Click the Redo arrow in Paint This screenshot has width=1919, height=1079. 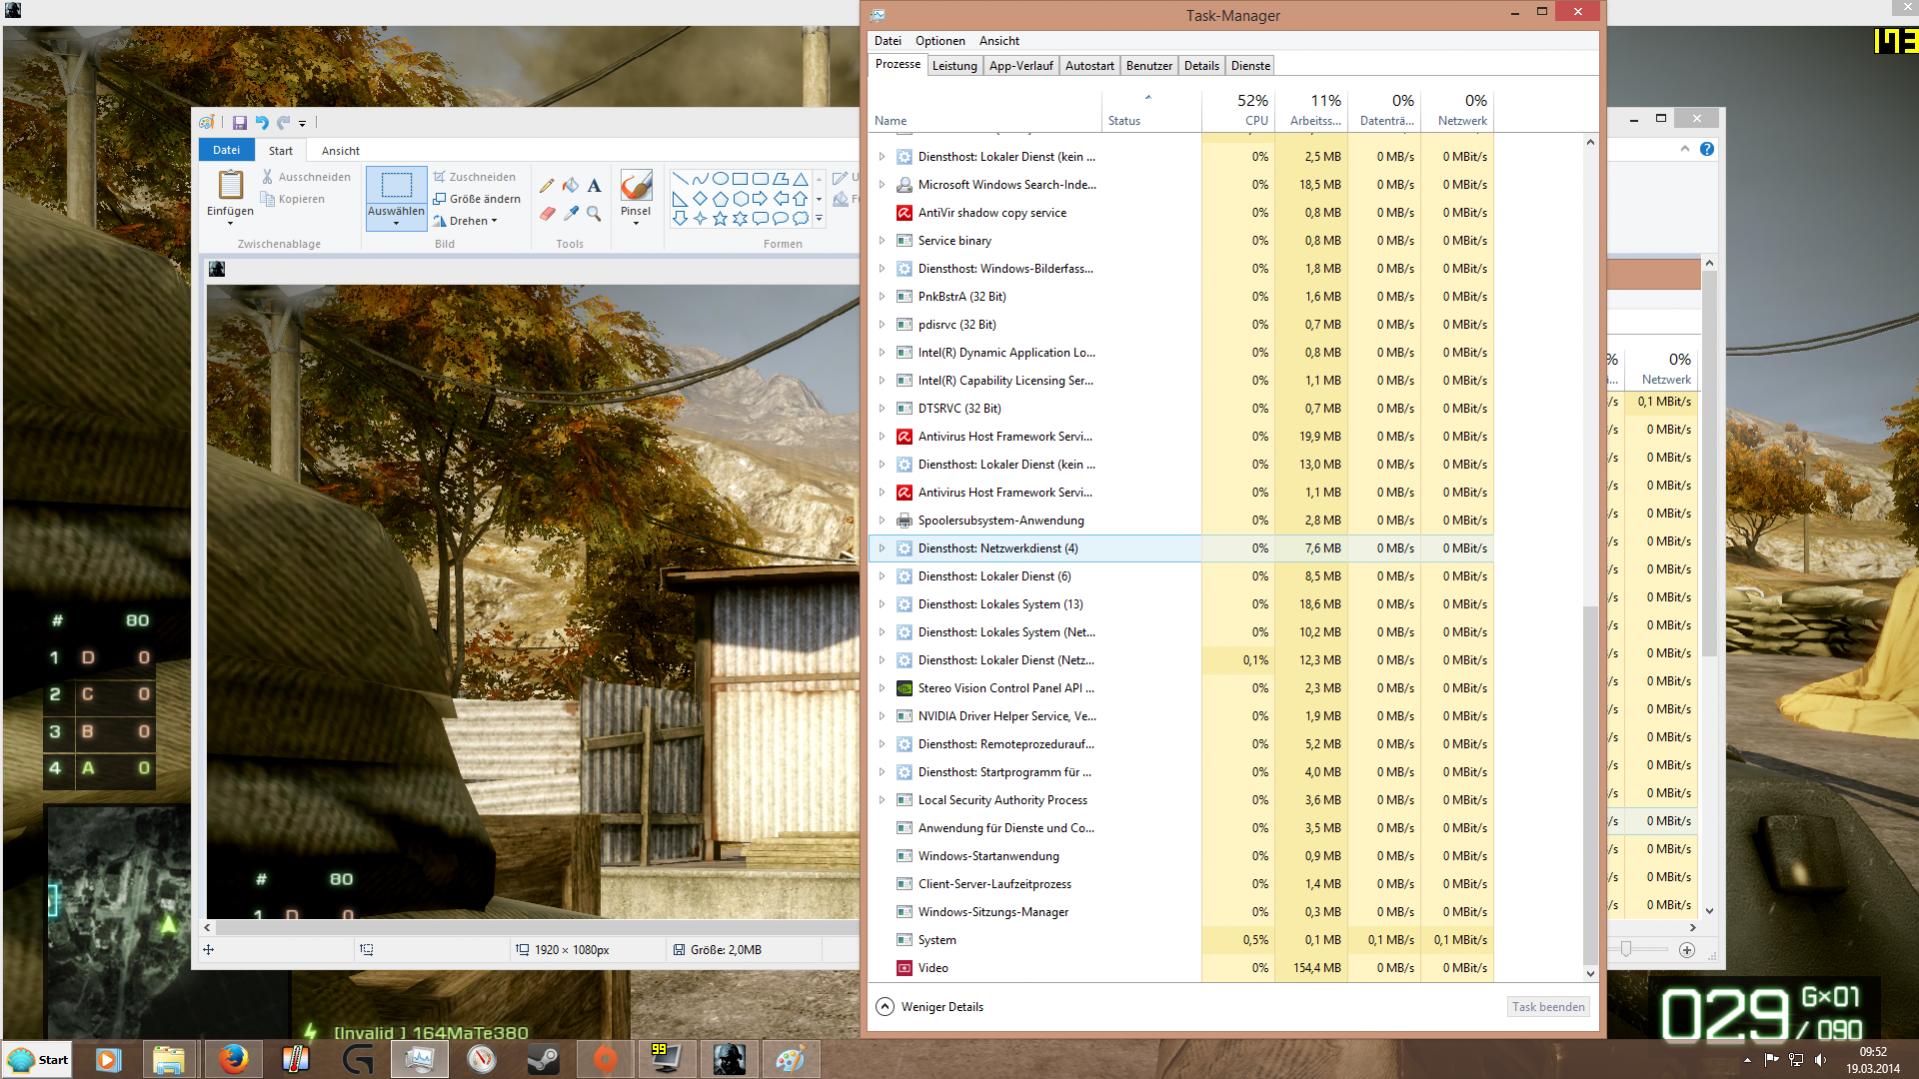click(283, 123)
